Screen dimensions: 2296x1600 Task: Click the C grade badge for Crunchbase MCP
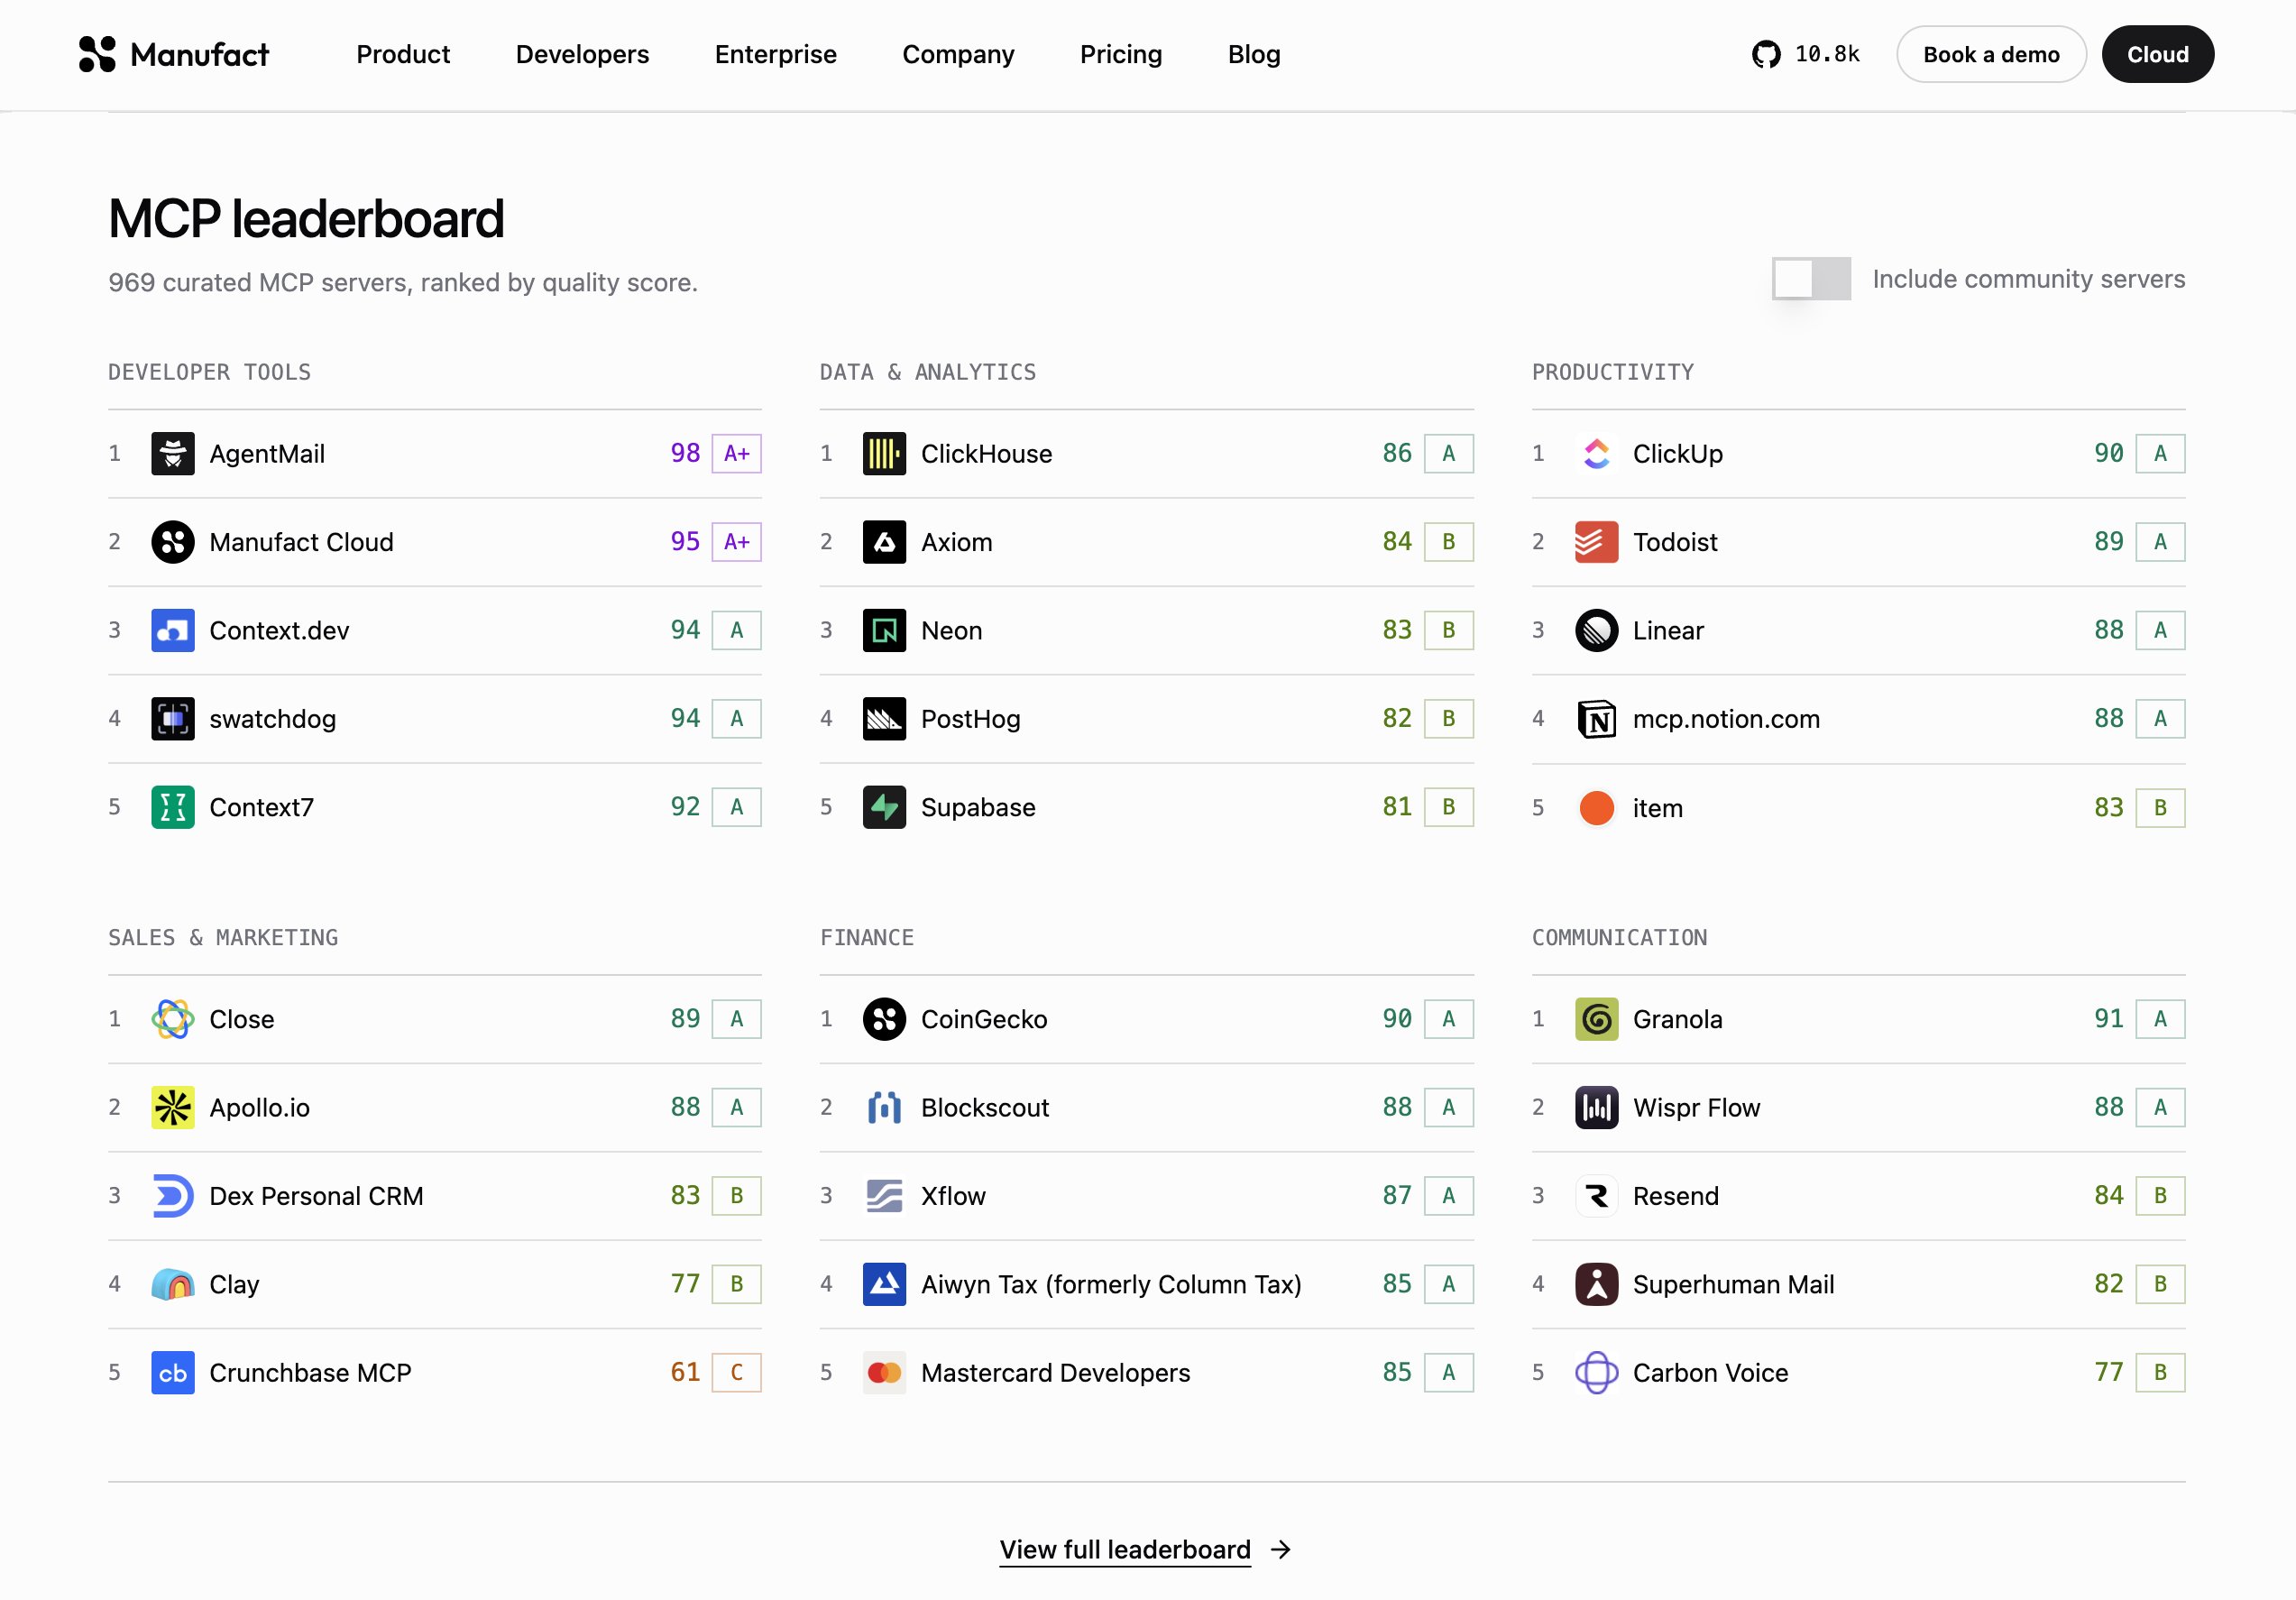[736, 1372]
